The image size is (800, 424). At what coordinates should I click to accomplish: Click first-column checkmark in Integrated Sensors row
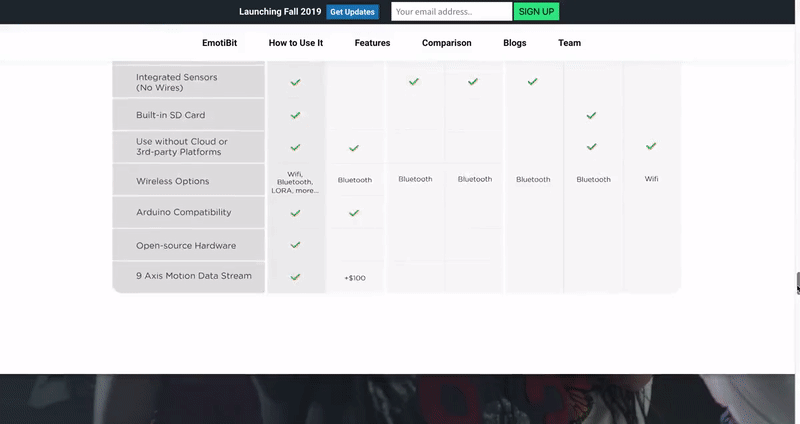point(295,82)
